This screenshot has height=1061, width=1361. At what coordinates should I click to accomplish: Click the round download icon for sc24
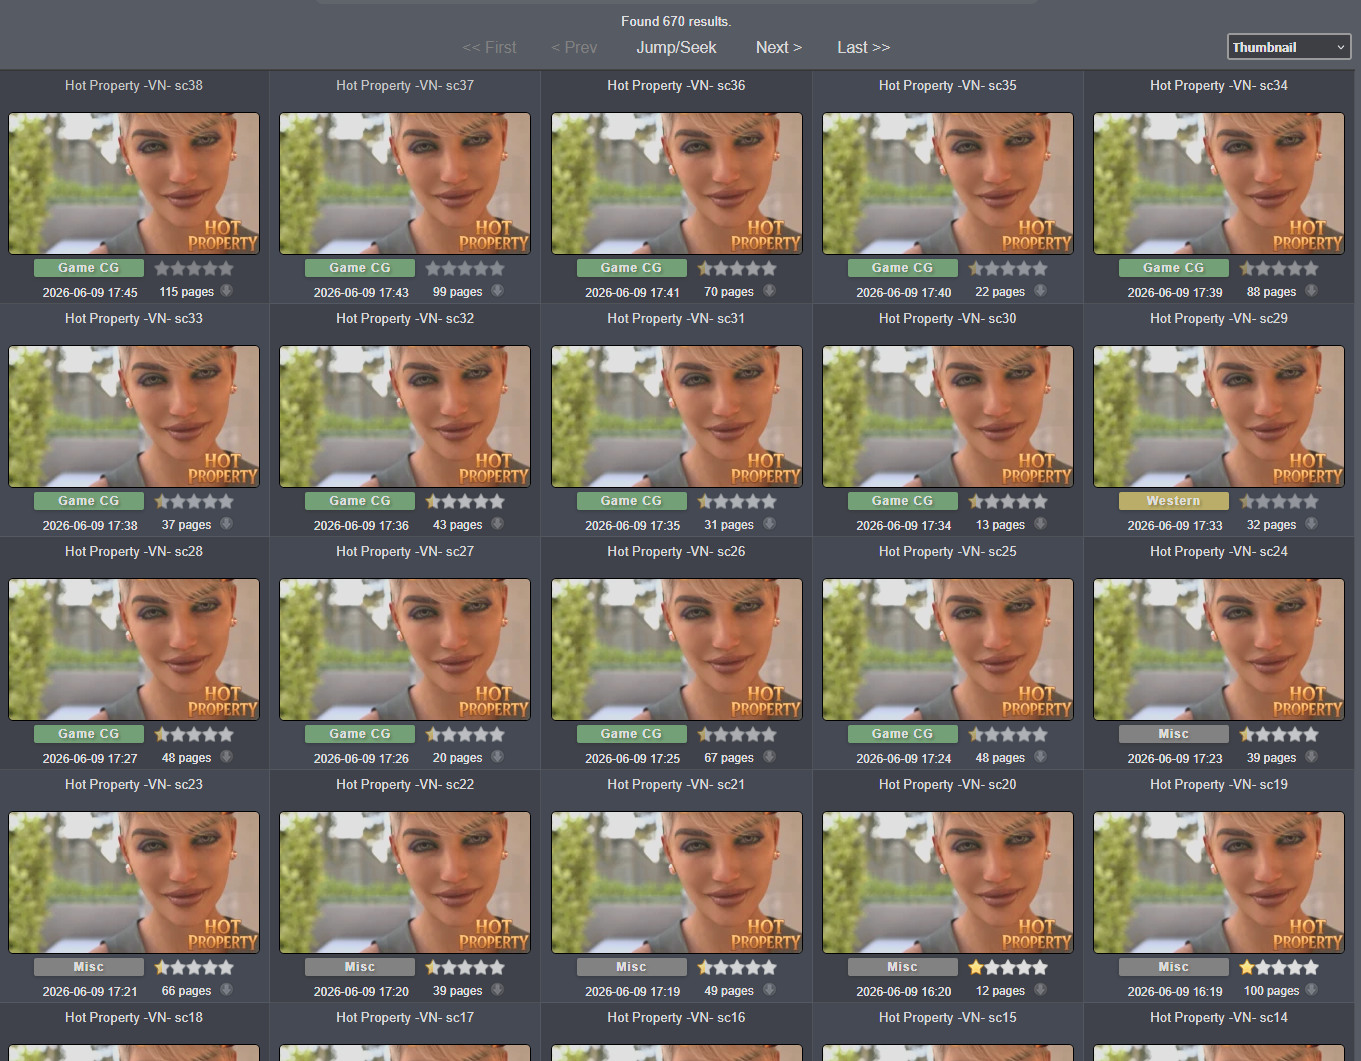click(1312, 757)
